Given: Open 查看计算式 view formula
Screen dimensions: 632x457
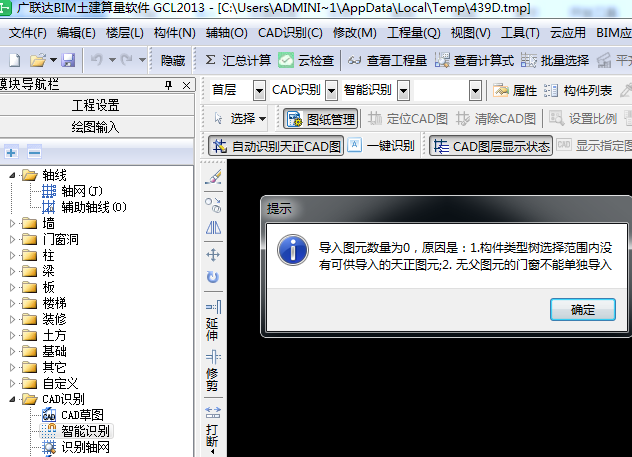Looking at the screenshot, I should click(x=474, y=60).
